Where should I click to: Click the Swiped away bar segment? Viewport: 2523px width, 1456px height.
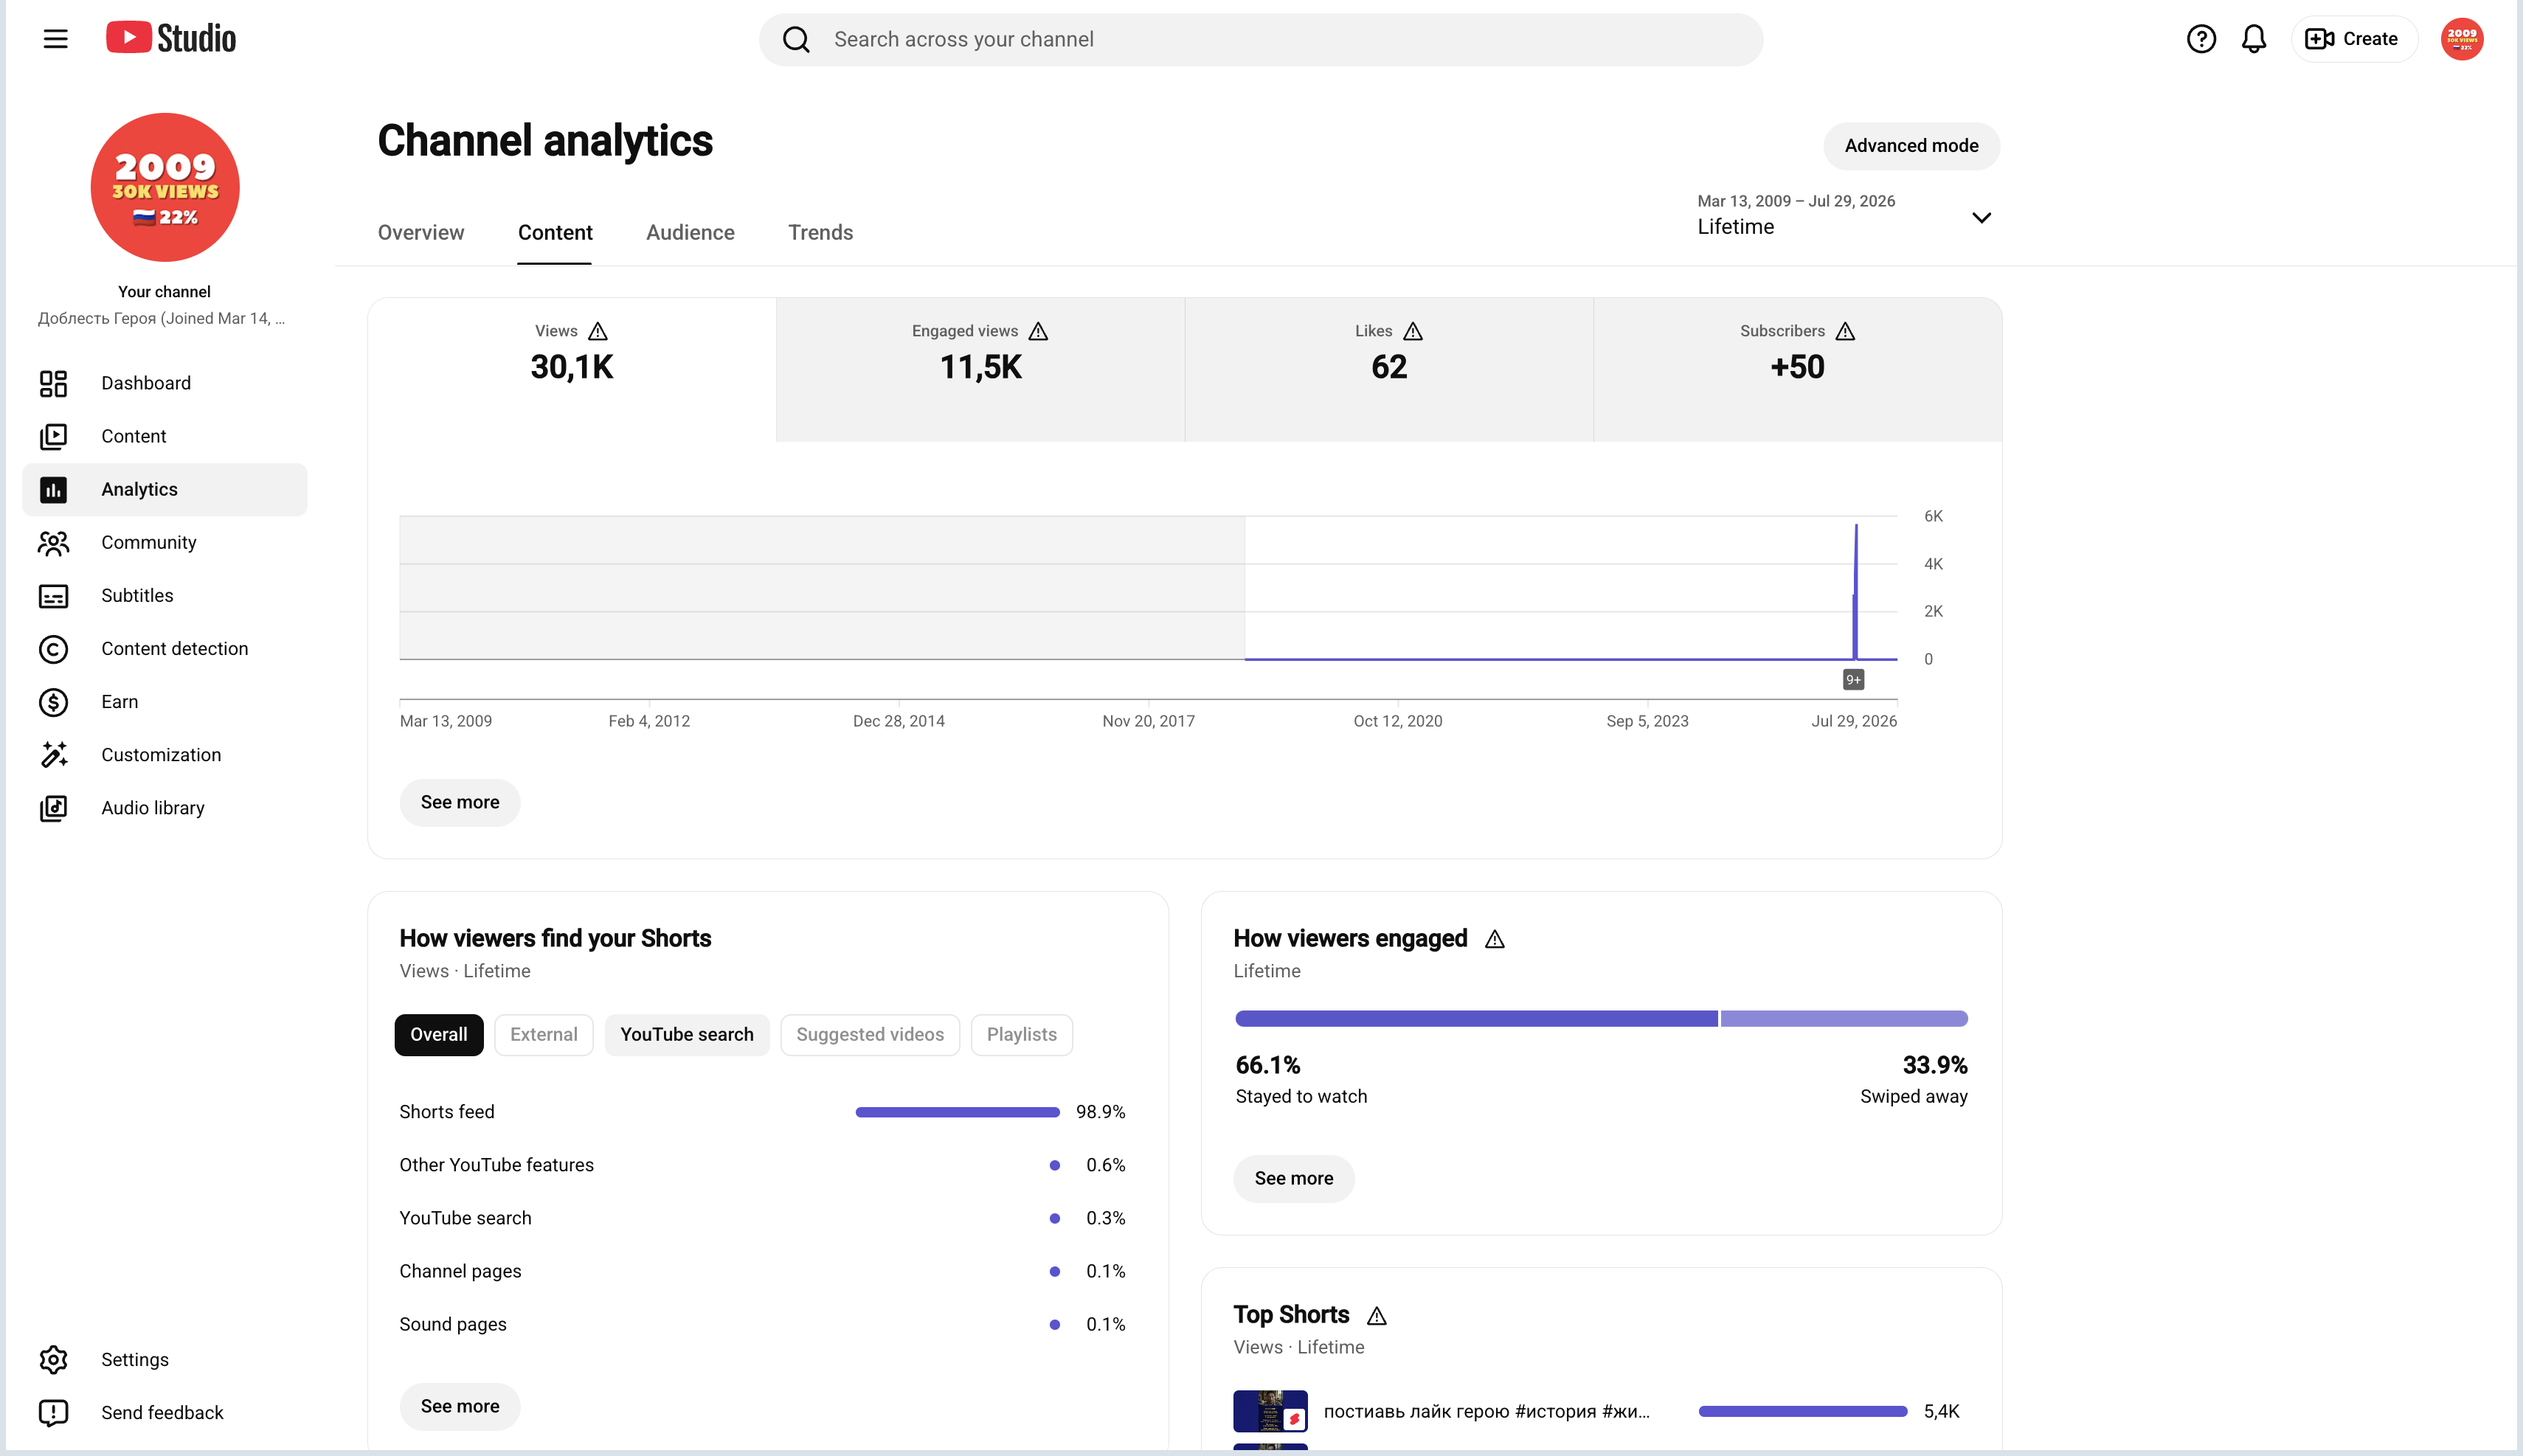coord(1844,1018)
